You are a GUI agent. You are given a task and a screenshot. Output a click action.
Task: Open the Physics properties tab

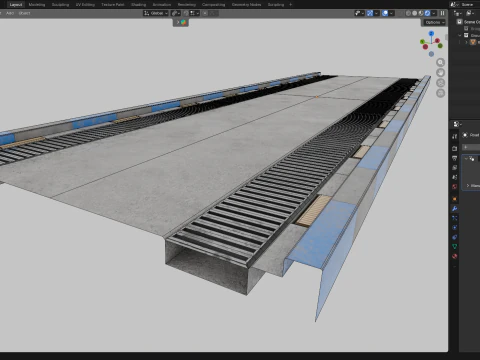pyautogui.click(x=455, y=228)
